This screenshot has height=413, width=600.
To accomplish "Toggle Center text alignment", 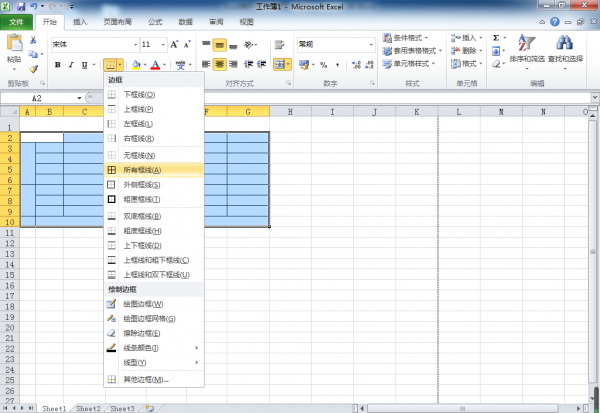I will point(220,64).
